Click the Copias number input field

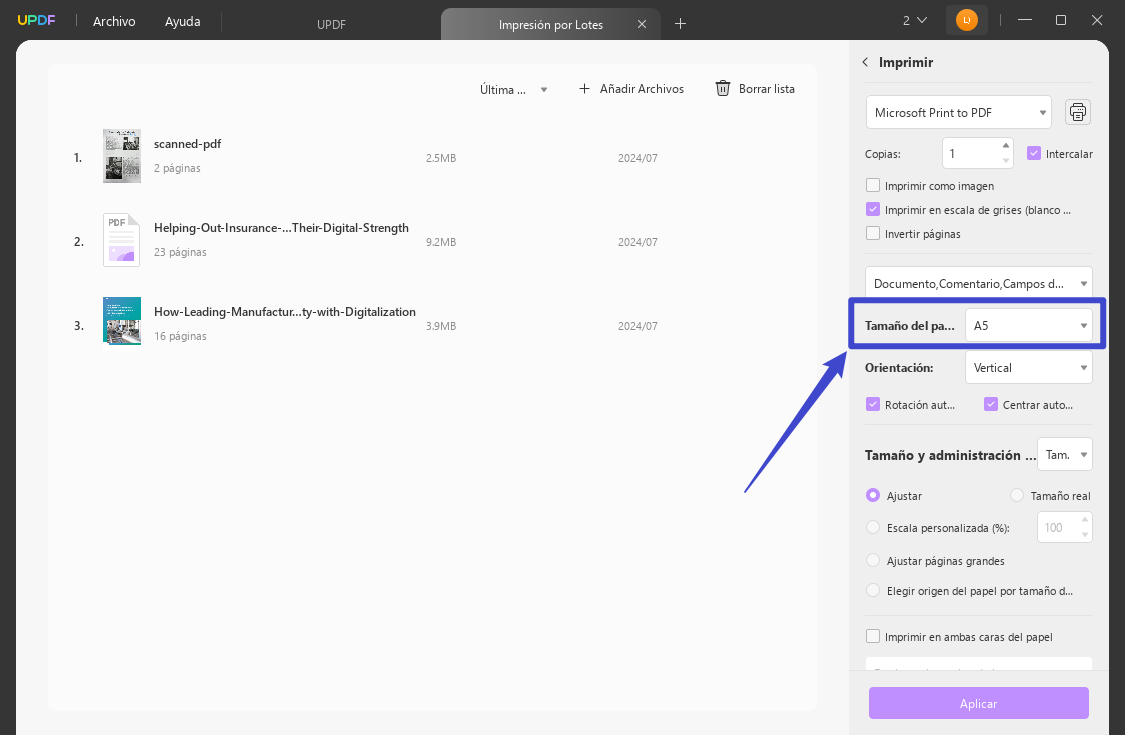(970, 154)
